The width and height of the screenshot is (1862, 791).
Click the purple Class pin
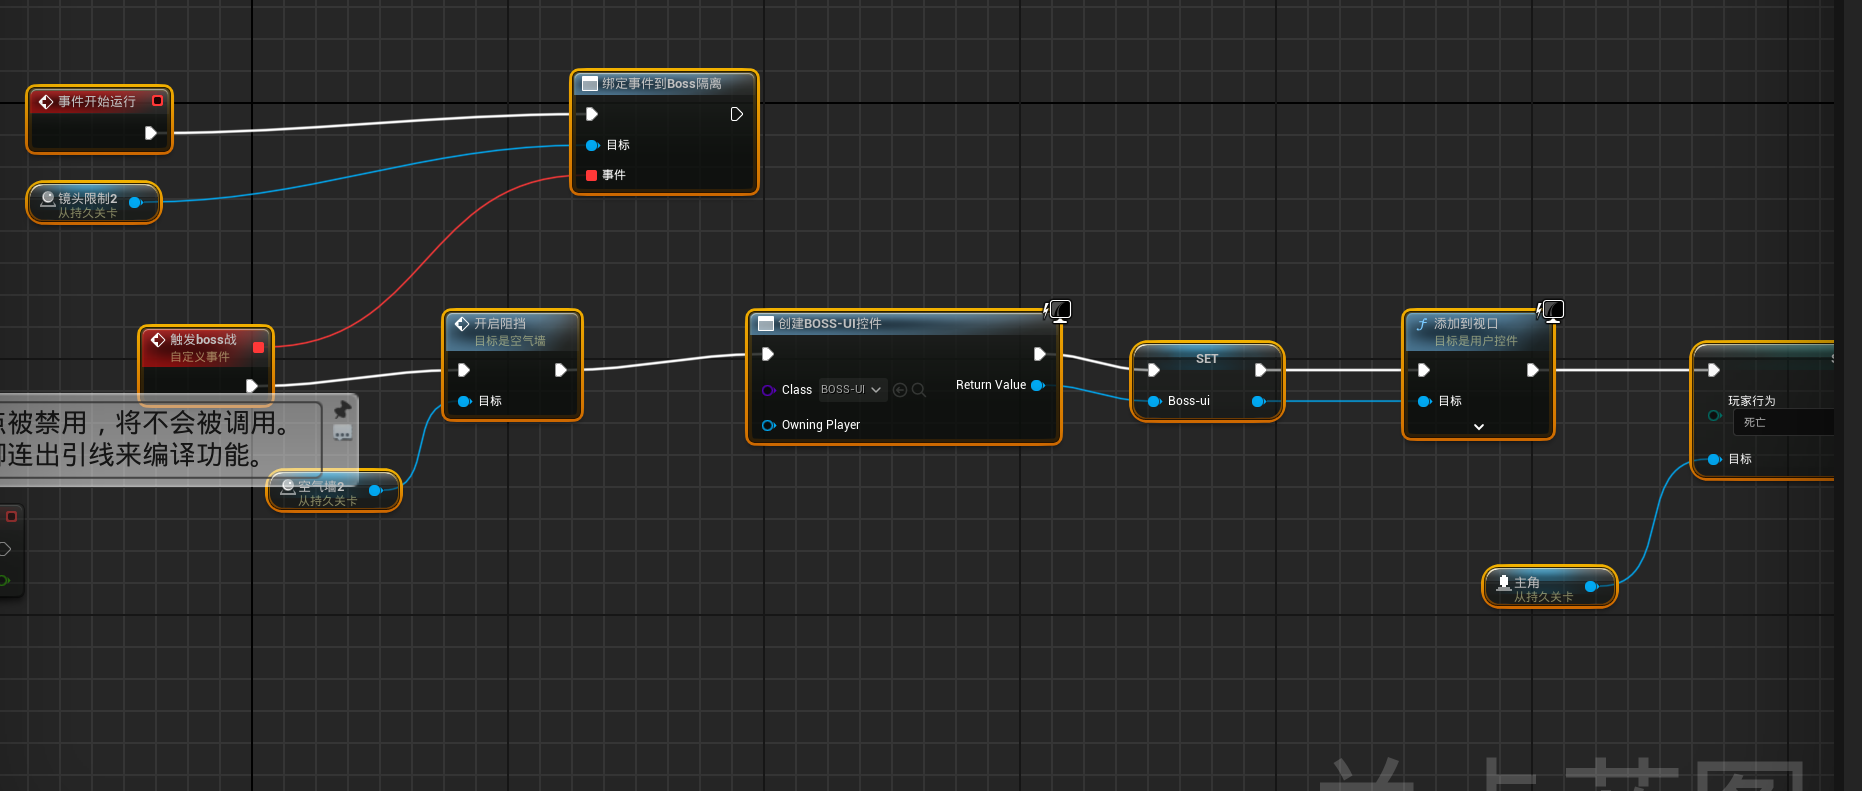(x=768, y=390)
